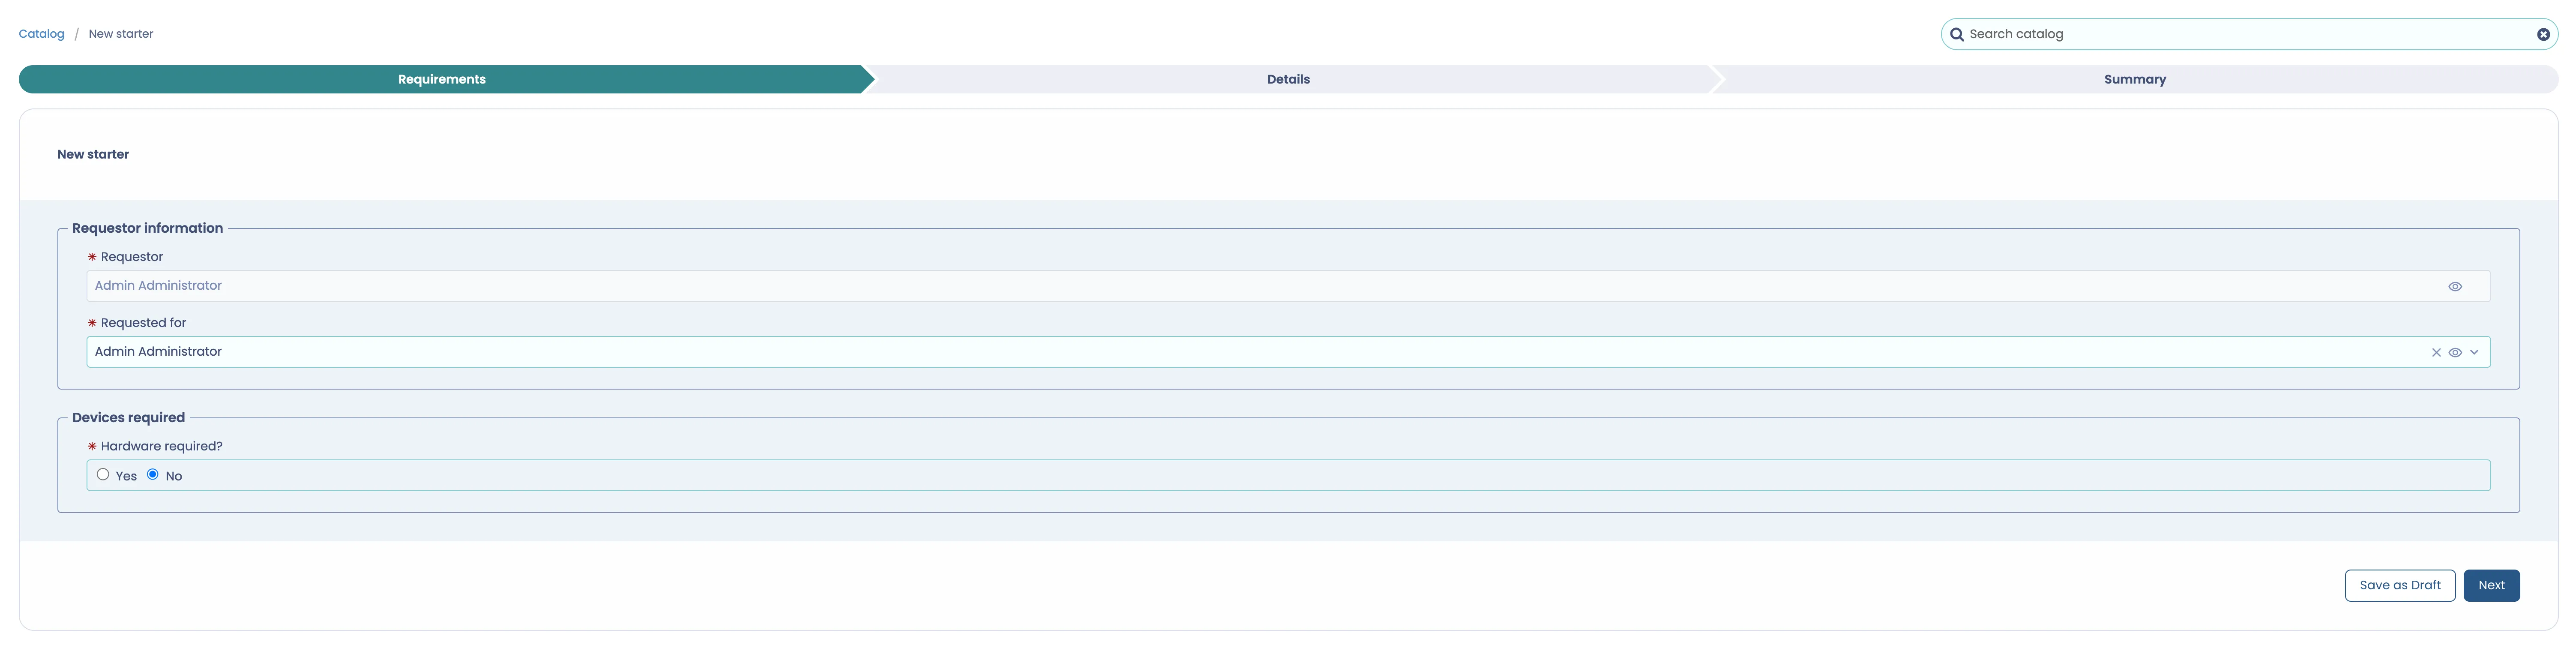Click the Save as Draft button
2576x648 pixels.
coord(2400,586)
